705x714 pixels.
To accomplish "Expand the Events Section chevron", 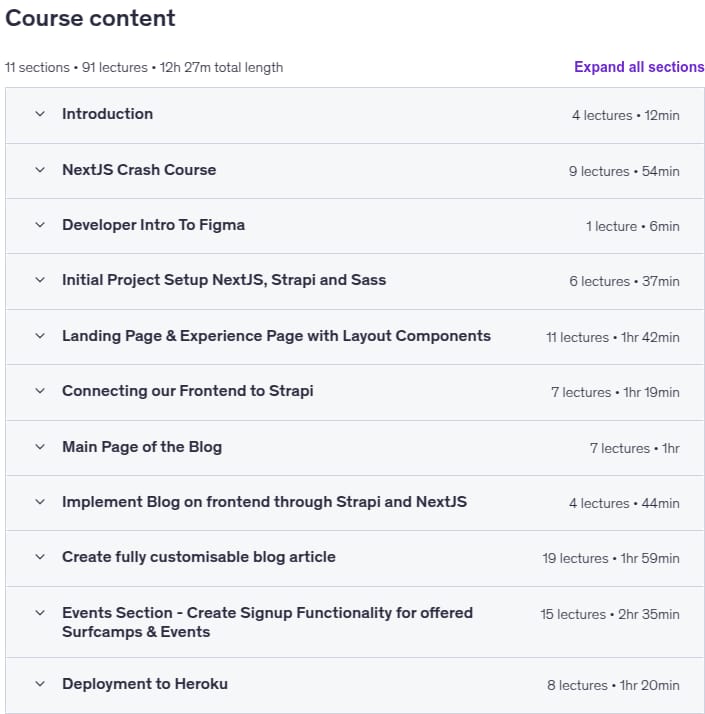I will (40, 613).
